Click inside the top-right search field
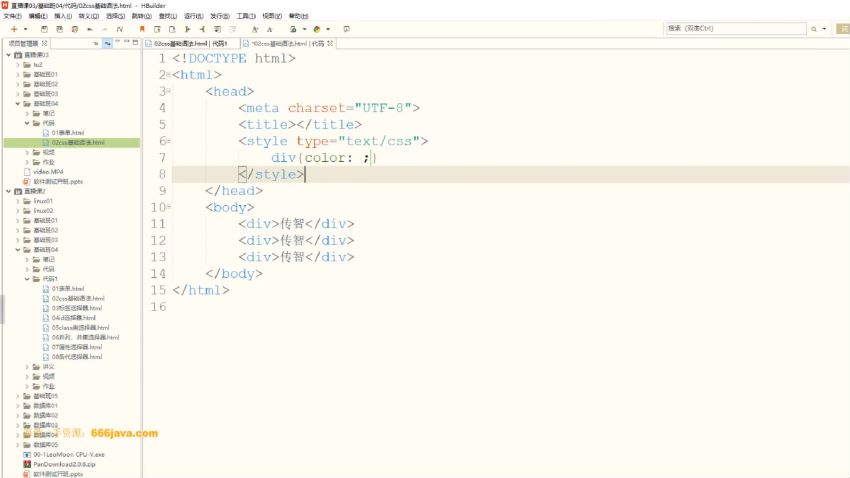 (x=736, y=28)
